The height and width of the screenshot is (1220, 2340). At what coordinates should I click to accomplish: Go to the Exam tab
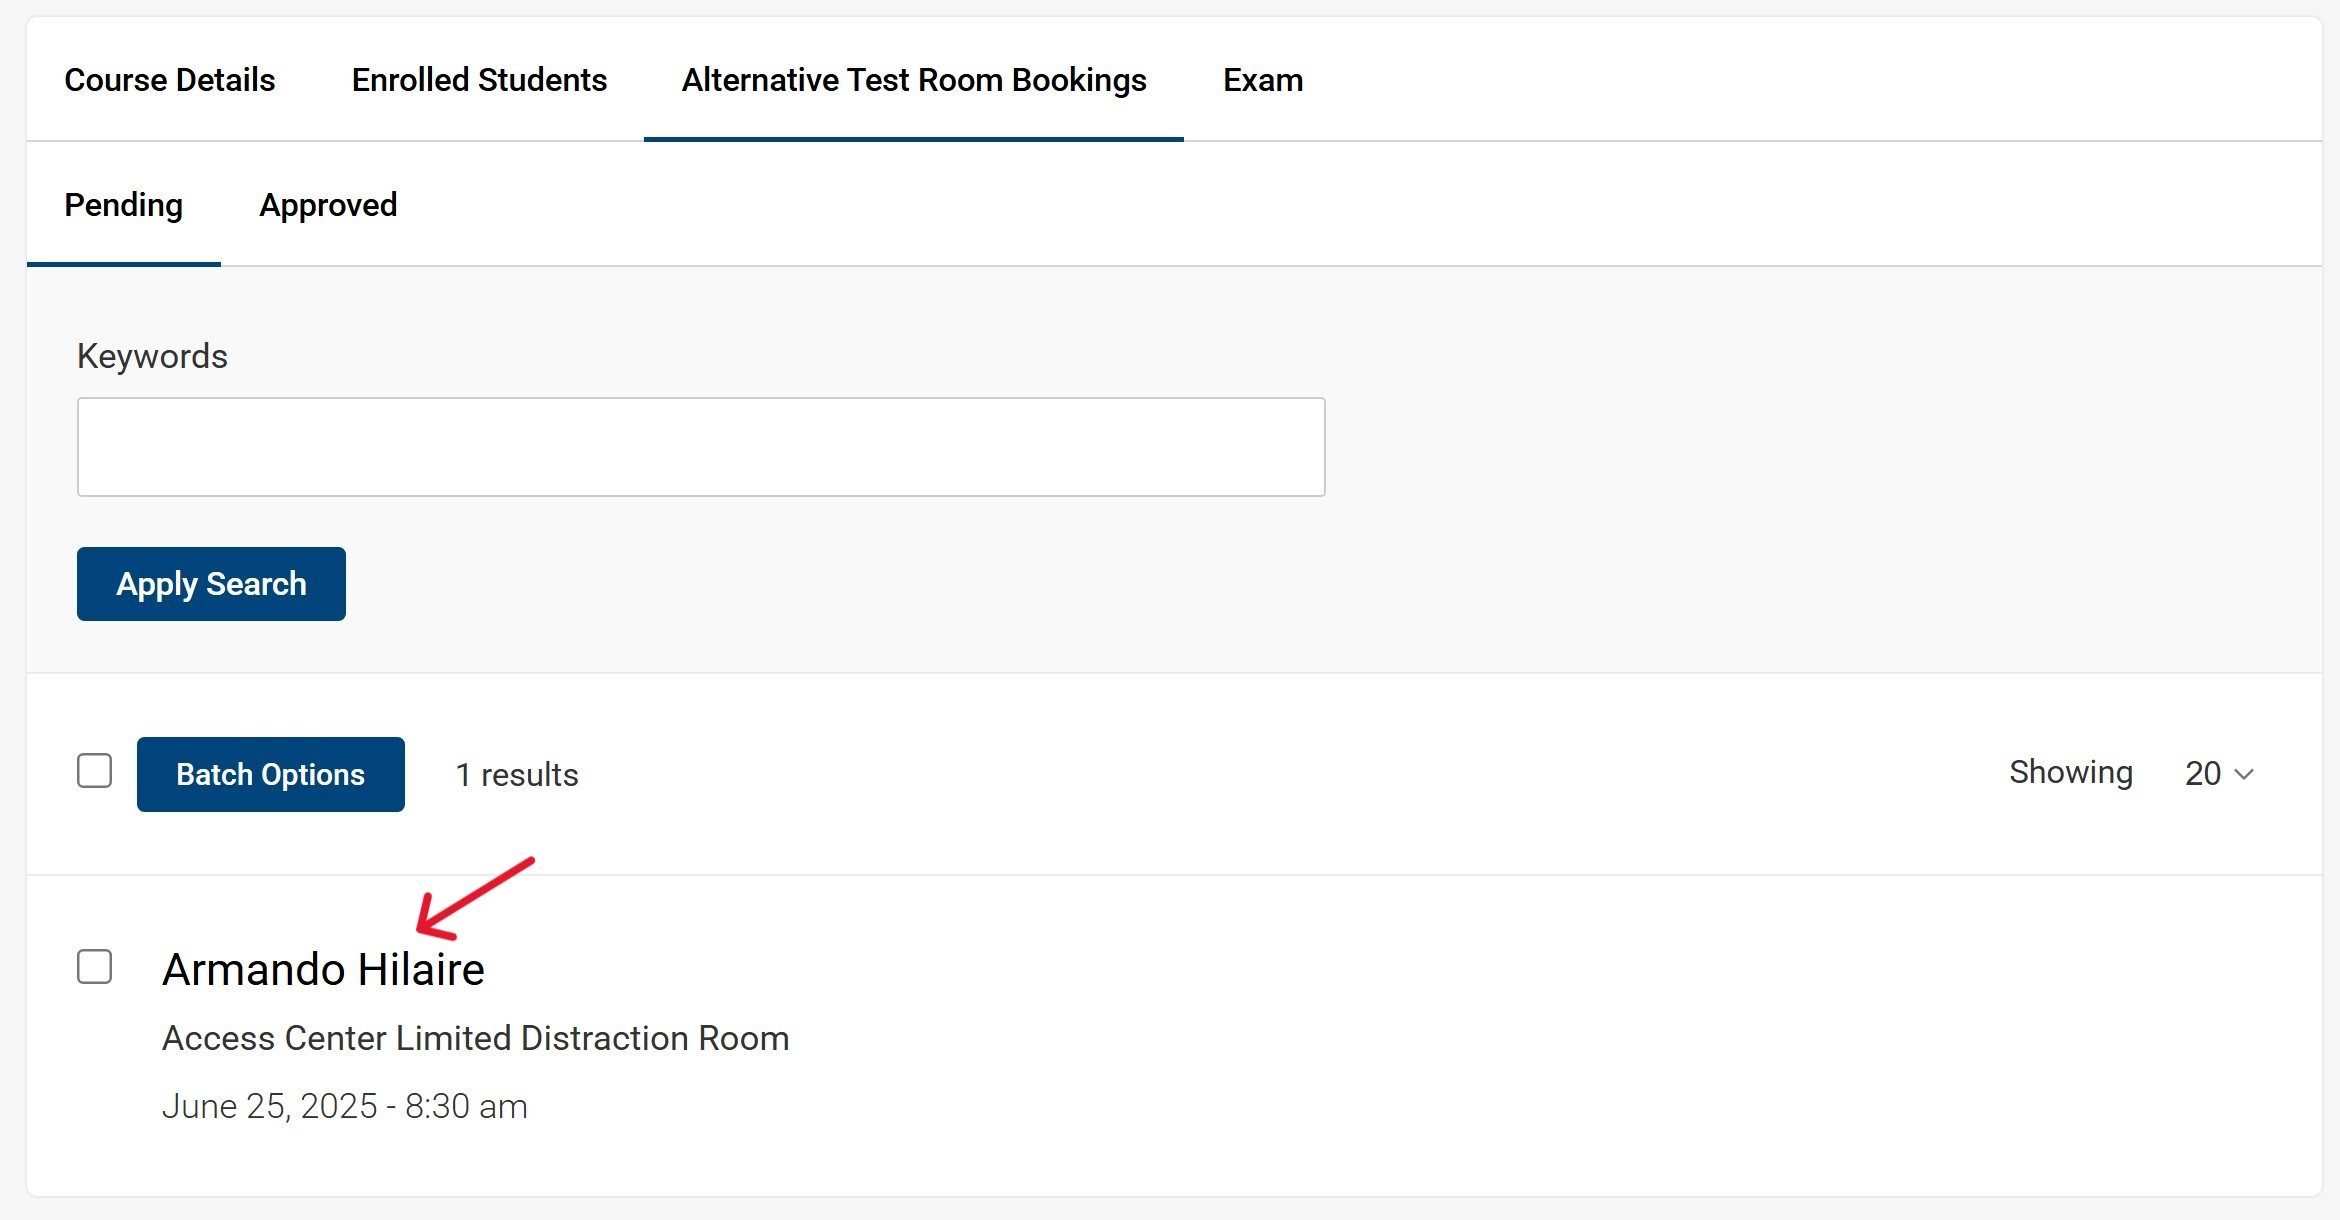pos(1262,80)
